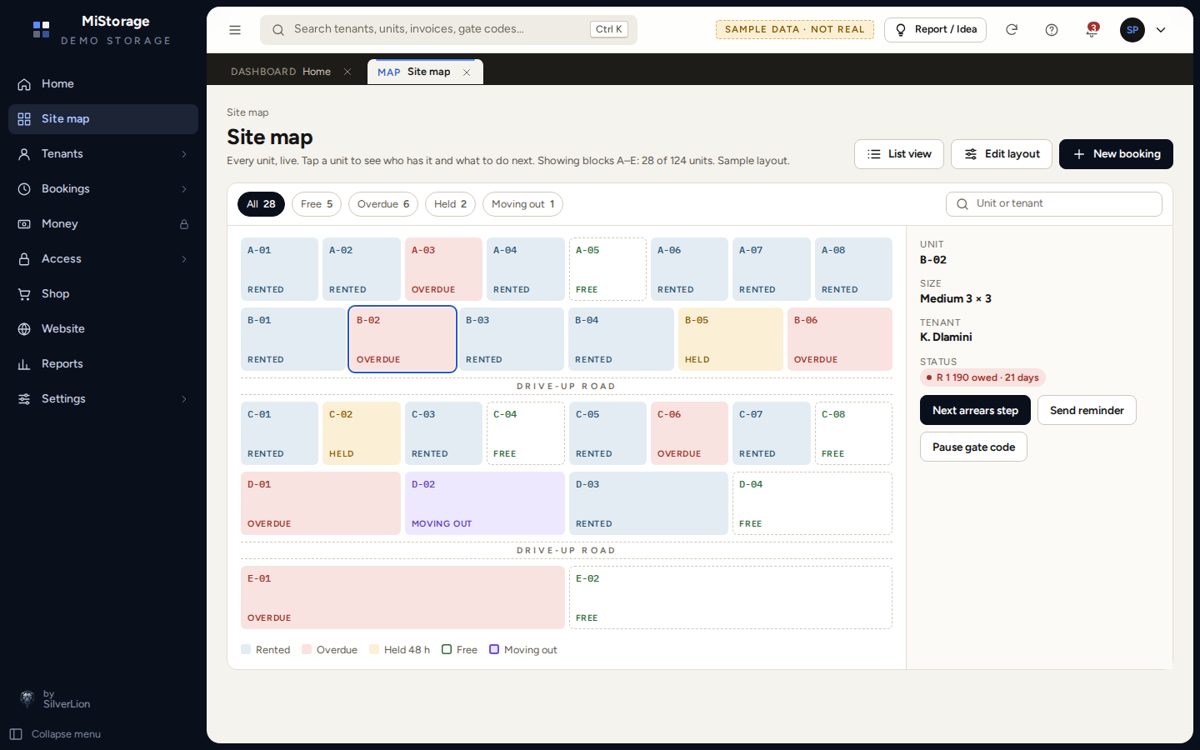1200x750 pixels.
Task: Open the notifications bell icon
Action: point(1092,30)
